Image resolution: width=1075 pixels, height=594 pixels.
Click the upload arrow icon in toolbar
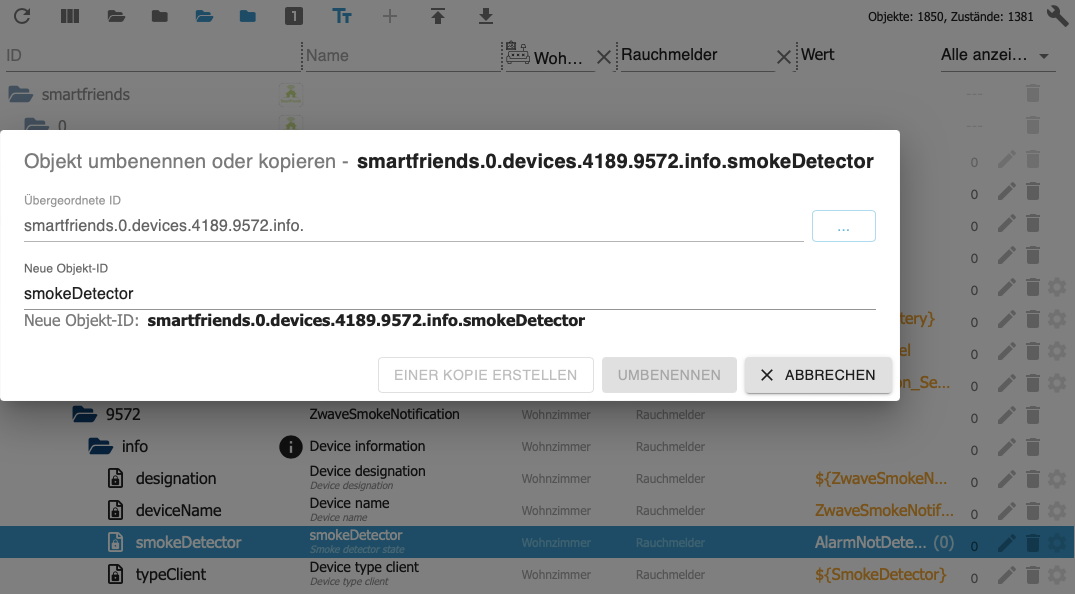pos(437,16)
